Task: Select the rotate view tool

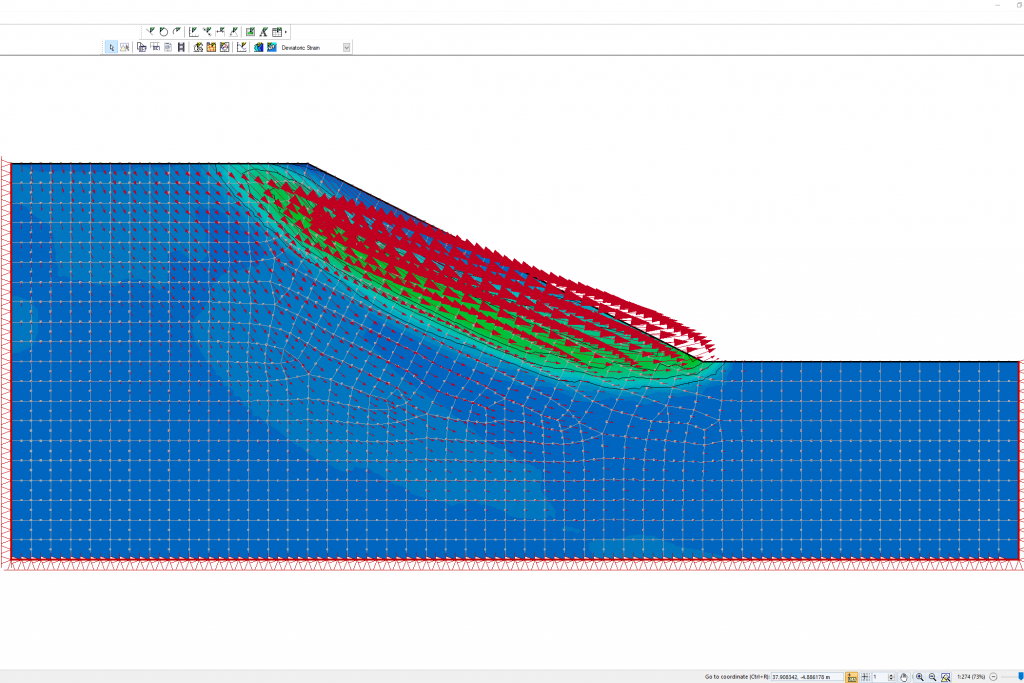Action: pyautogui.click(x=162, y=31)
